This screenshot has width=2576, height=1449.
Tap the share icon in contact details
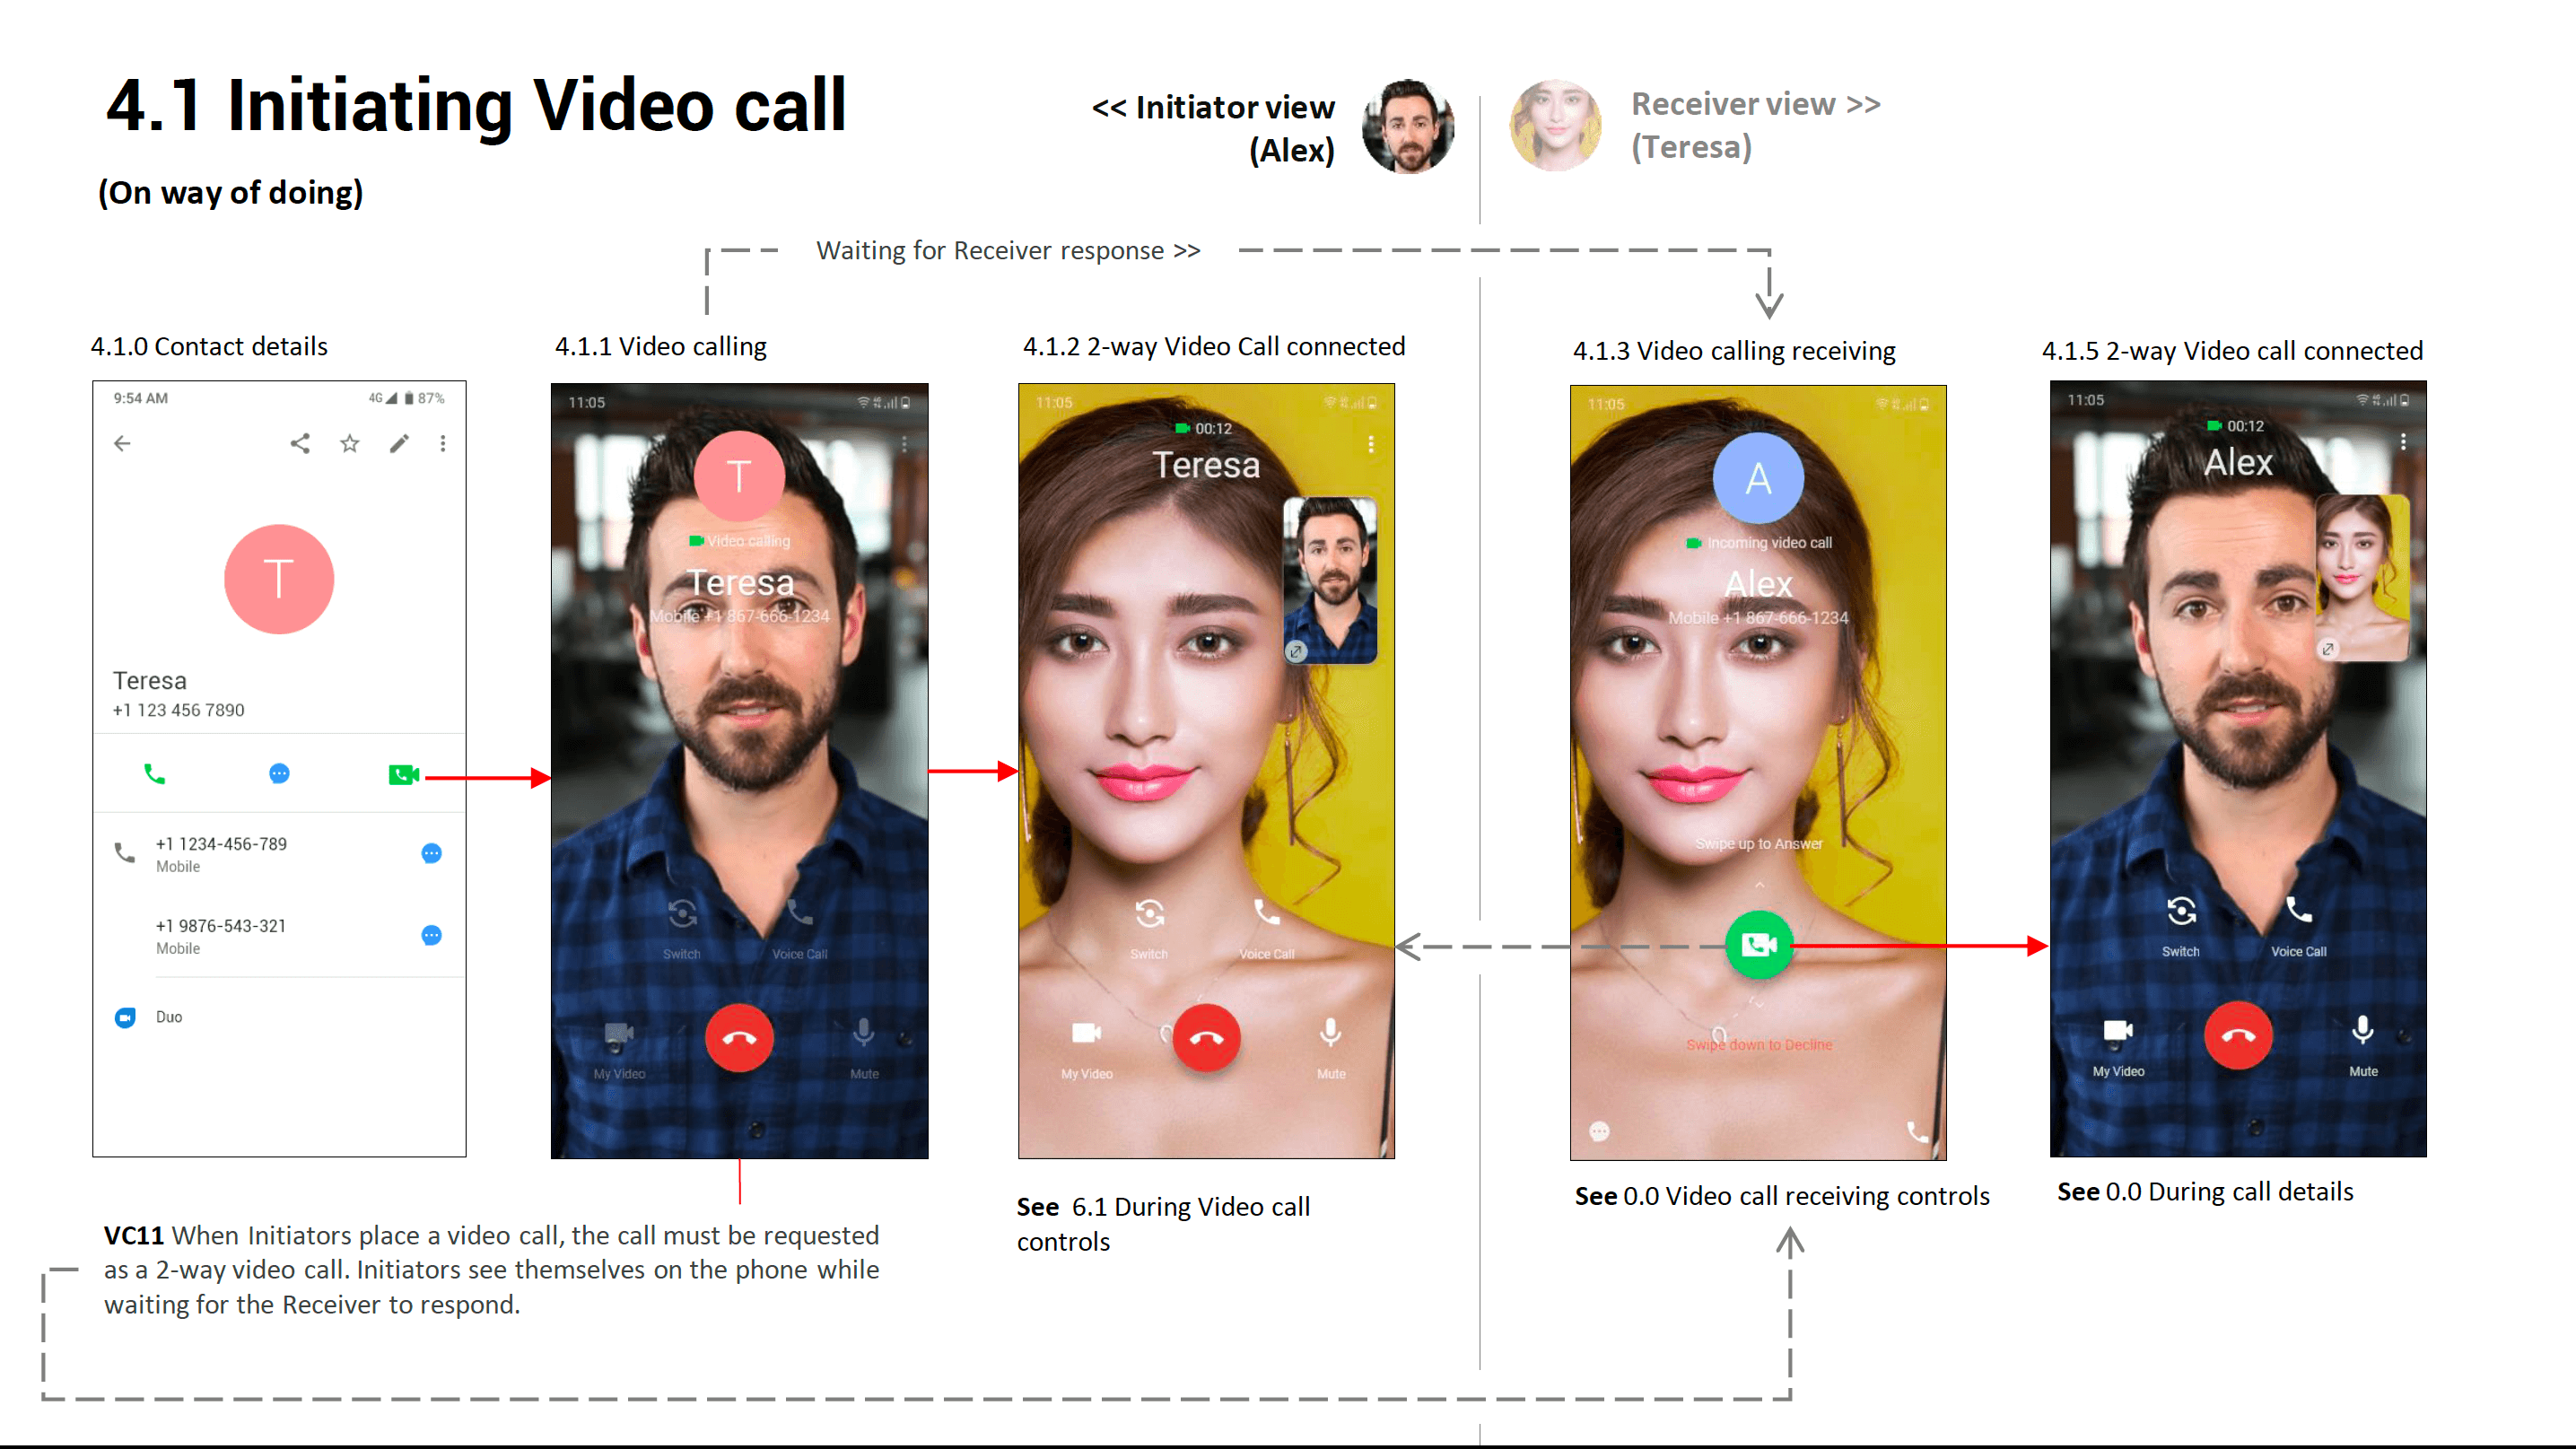(x=300, y=443)
